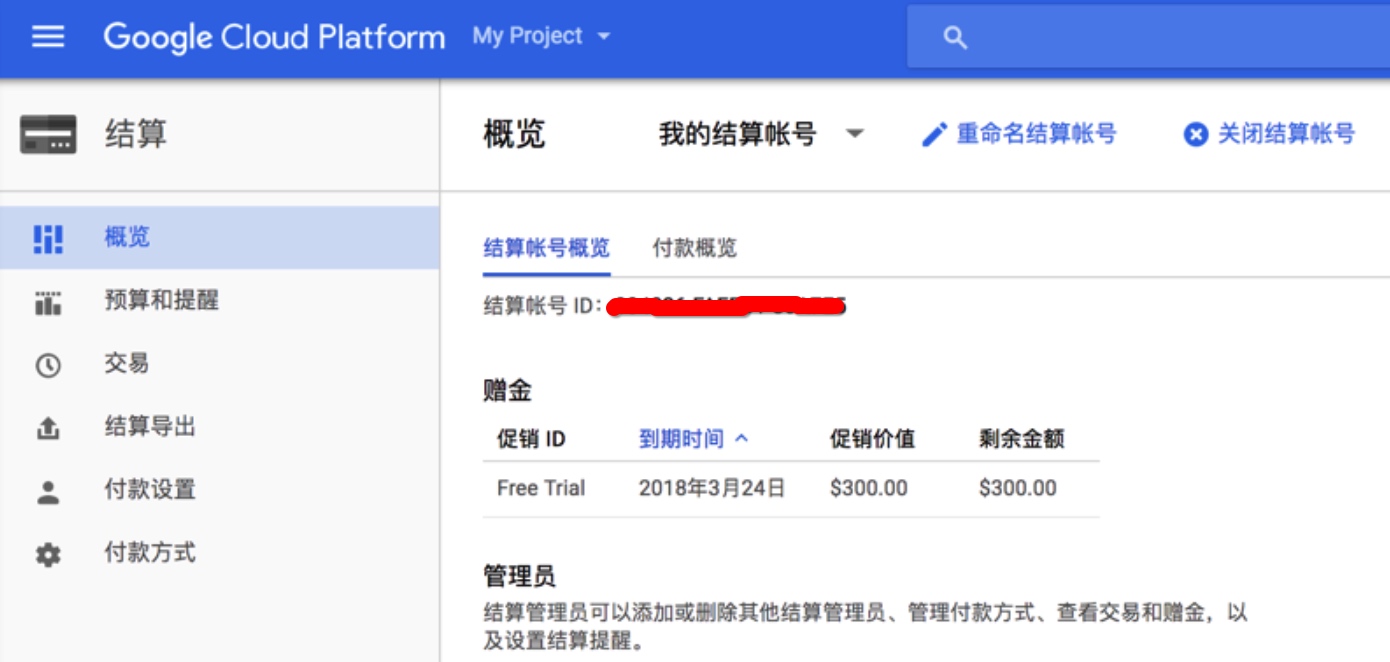
Task: Open the My Project selector dropdown
Action: click(541, 37)
